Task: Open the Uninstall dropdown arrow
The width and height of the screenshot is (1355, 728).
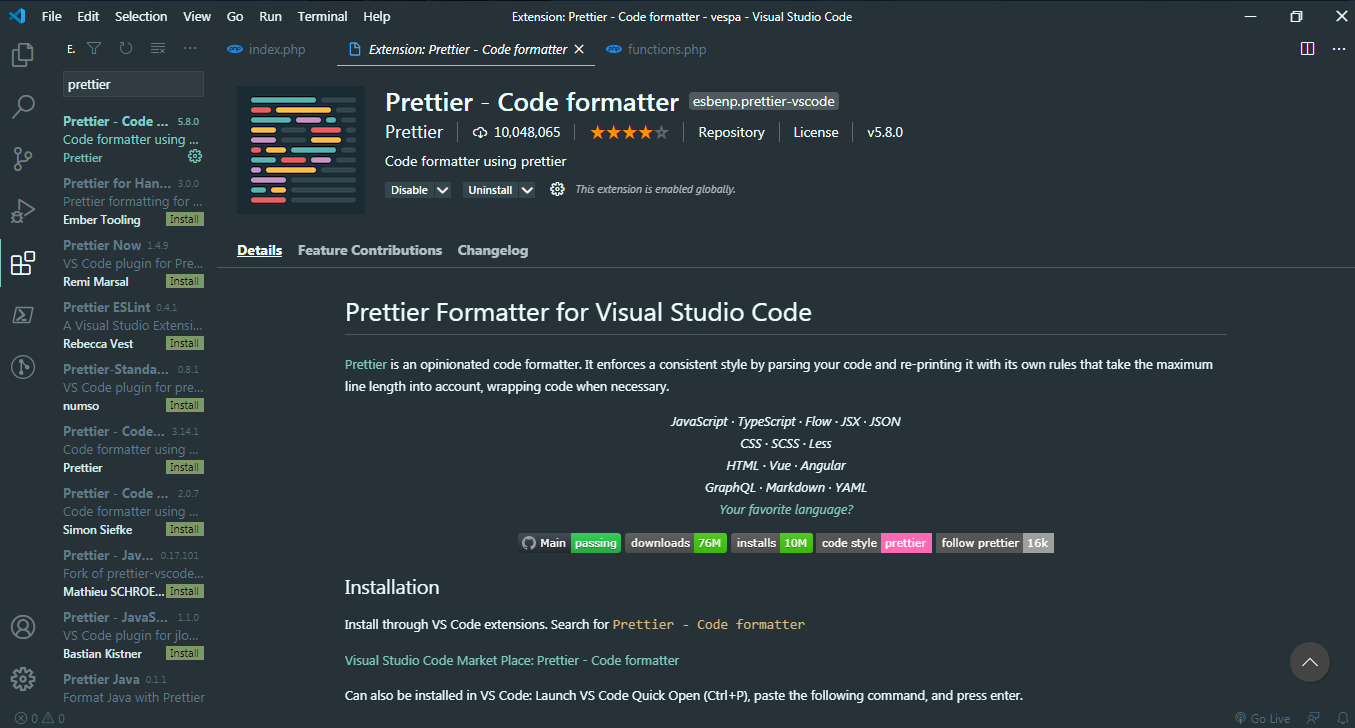Action: [x=527, y=190]
